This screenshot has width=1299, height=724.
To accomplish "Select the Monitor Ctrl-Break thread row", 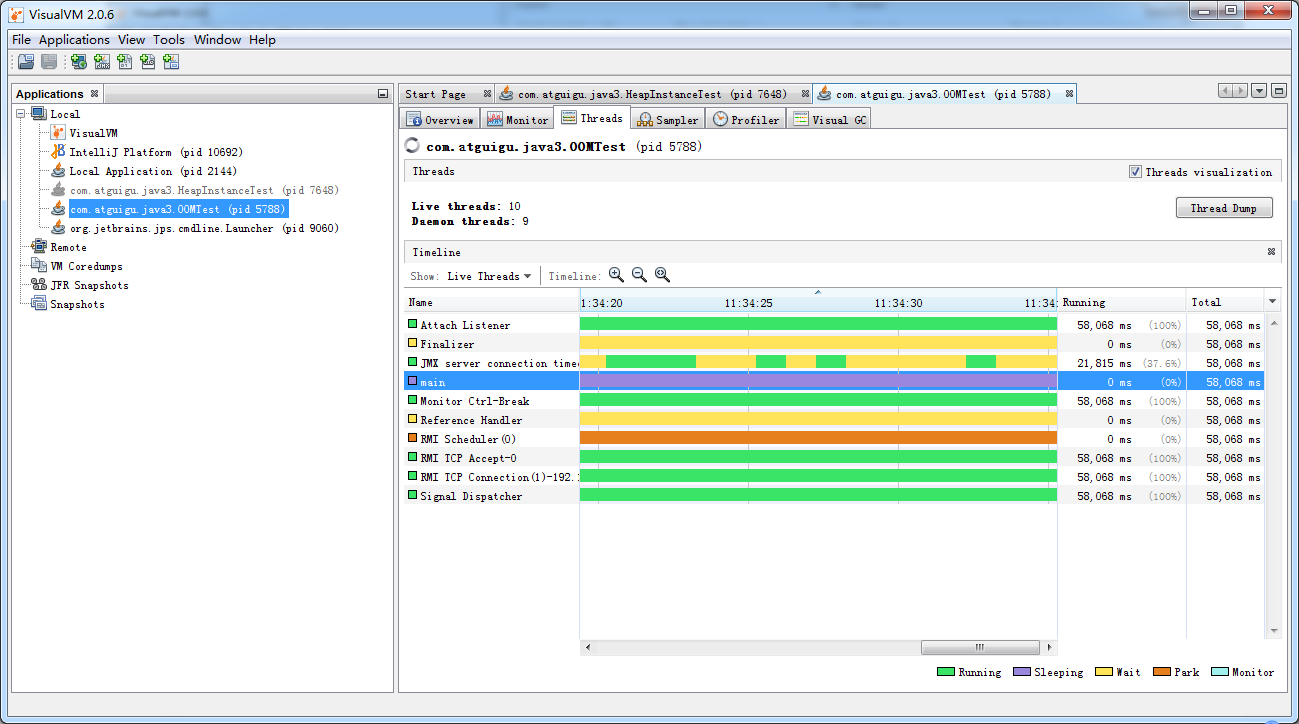I will 835,401.
